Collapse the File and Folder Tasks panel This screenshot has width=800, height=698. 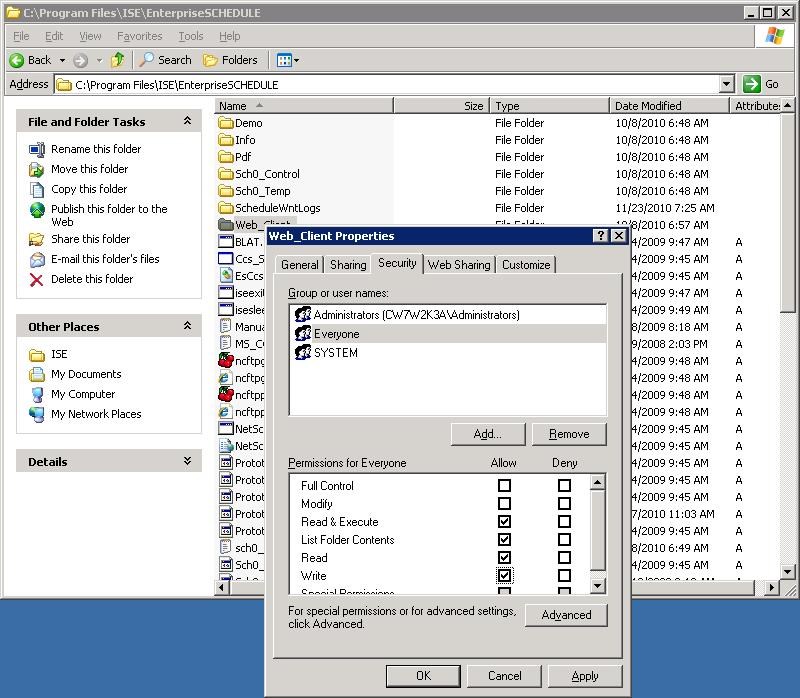pos(187,121)
